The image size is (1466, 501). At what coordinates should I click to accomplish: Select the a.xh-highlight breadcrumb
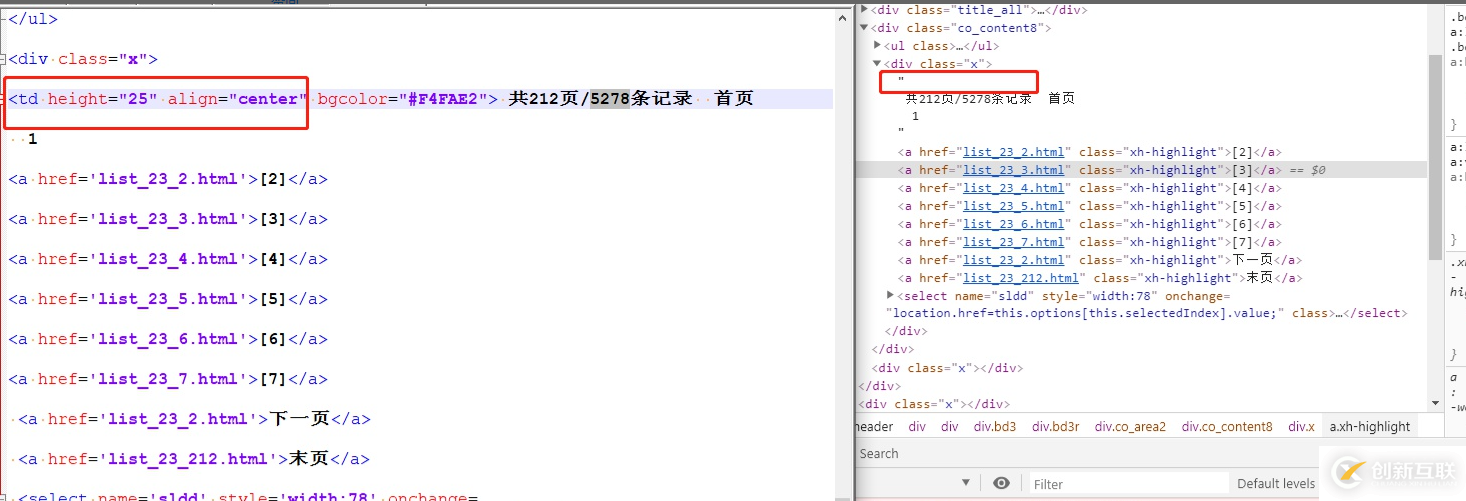1369,427
